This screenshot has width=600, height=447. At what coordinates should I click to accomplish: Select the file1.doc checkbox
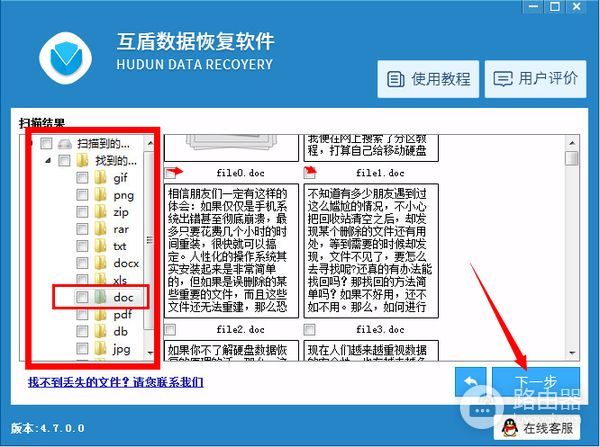point(309,173)
